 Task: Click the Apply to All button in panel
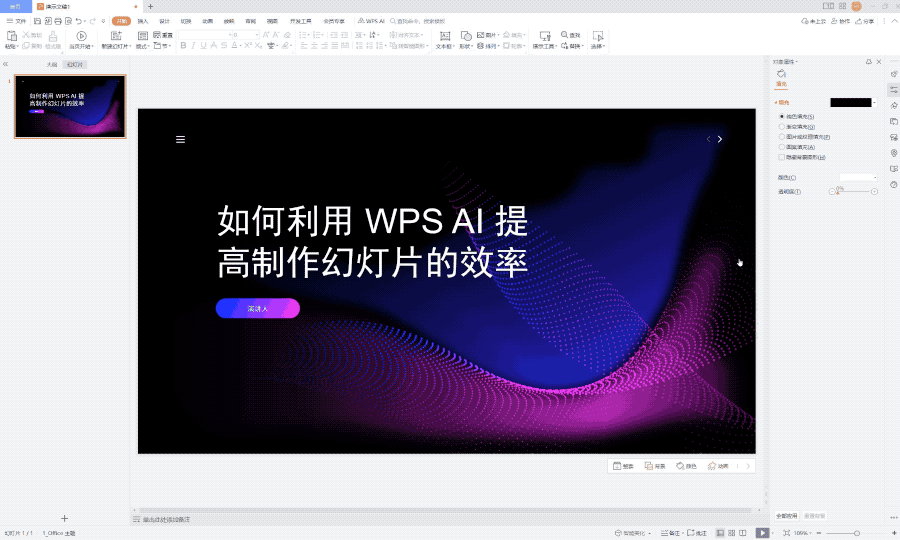787,516
